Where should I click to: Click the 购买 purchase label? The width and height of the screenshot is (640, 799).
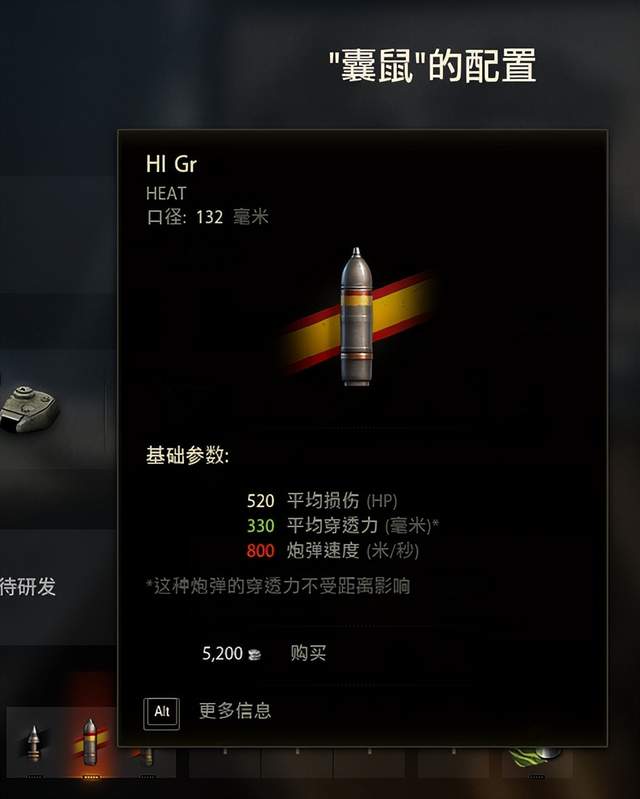point(308,653)
